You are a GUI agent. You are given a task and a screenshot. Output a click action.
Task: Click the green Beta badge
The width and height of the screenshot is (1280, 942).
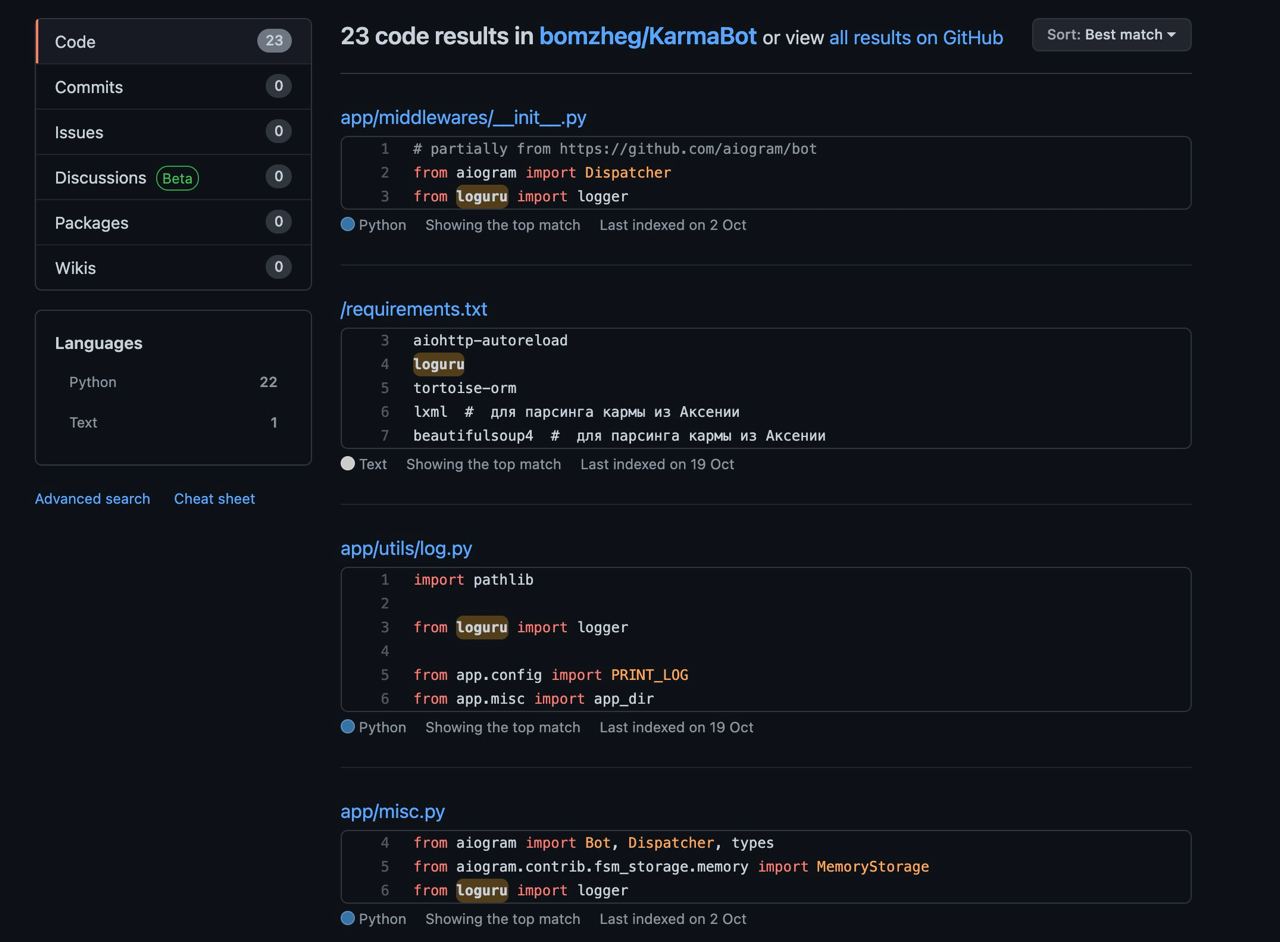(177, 178)
